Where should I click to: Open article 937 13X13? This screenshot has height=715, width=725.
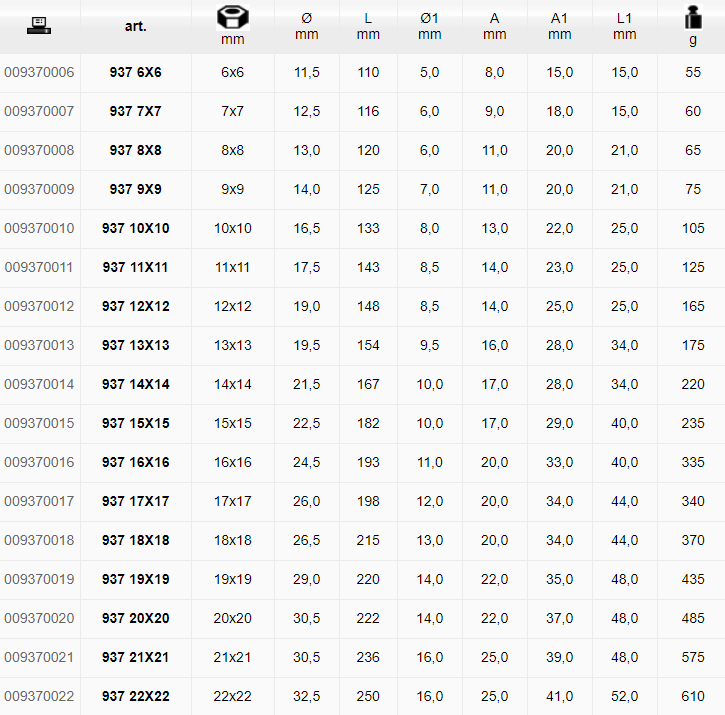tap(135, 345)
